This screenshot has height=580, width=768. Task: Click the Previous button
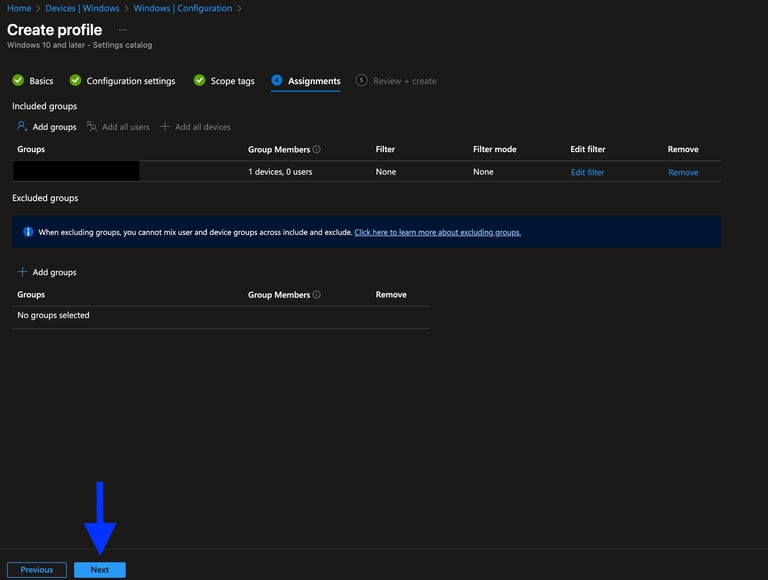point(37,570)
